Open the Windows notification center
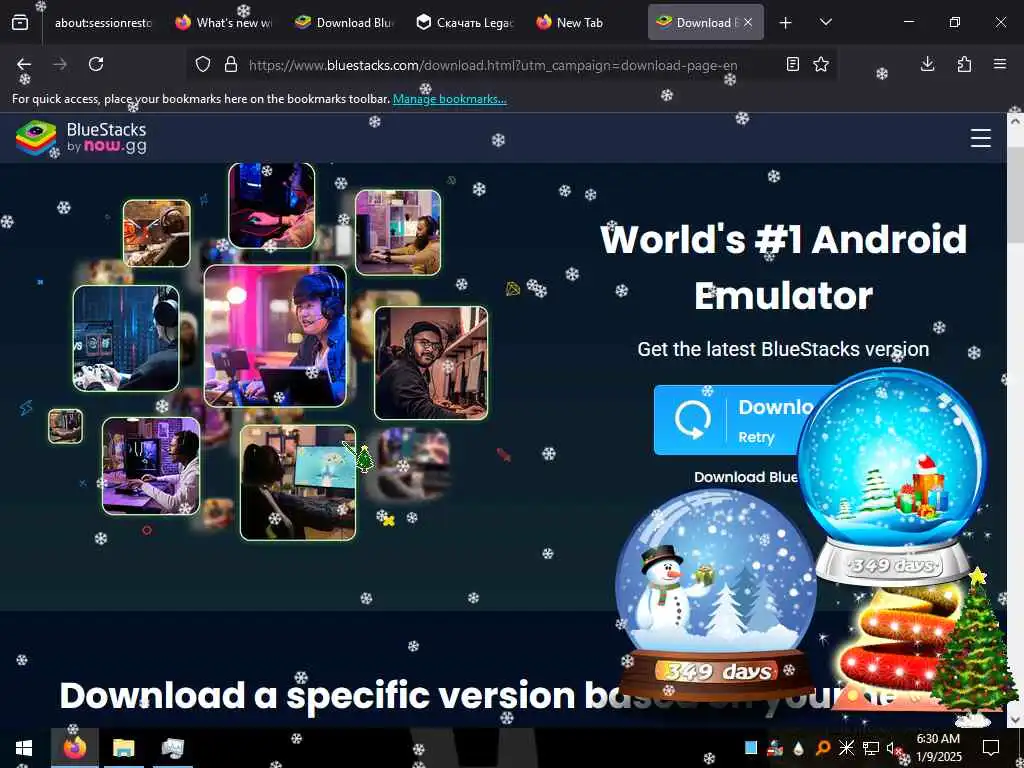This screenshot has width=1024, height=768. click(991, 748)
